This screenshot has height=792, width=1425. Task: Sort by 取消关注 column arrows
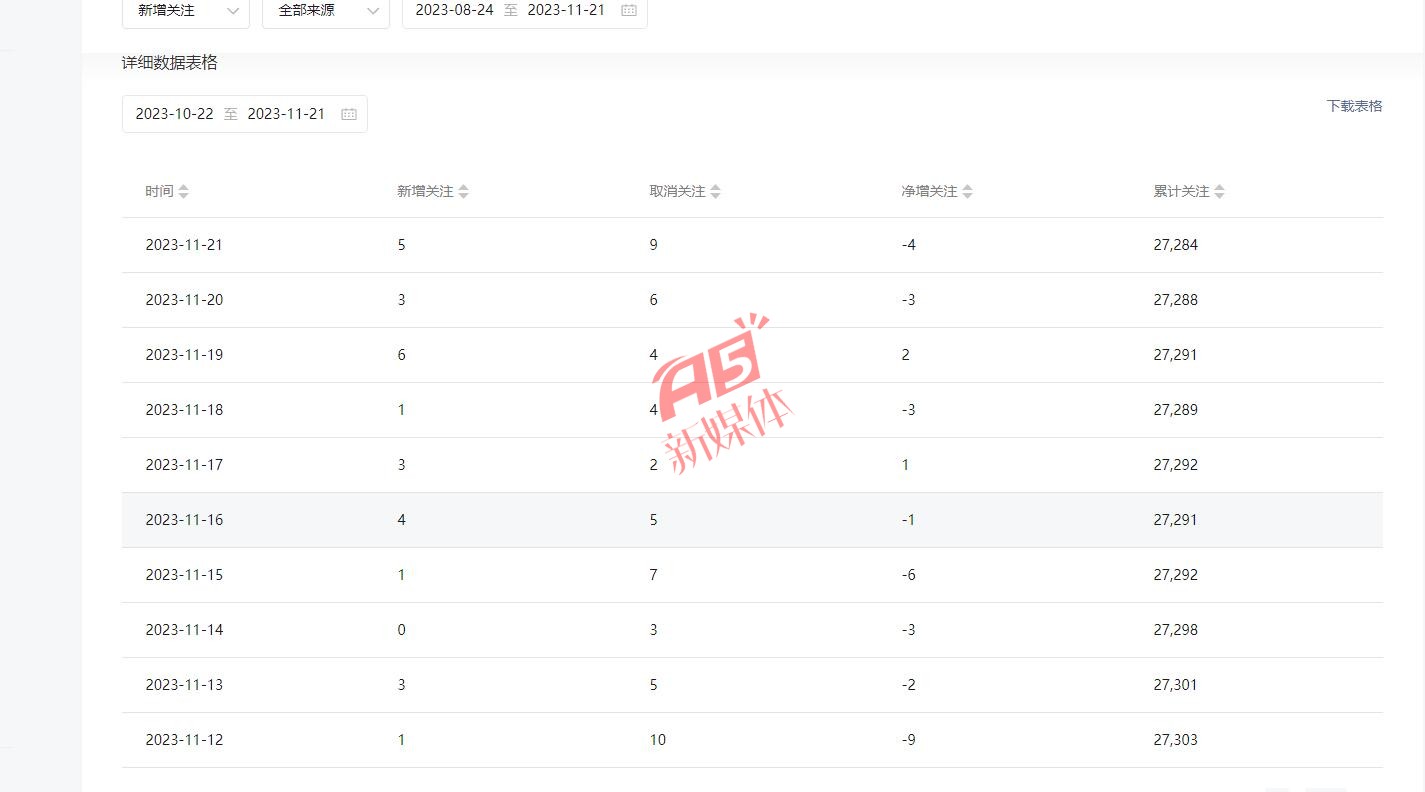click(x=715, y=191)
